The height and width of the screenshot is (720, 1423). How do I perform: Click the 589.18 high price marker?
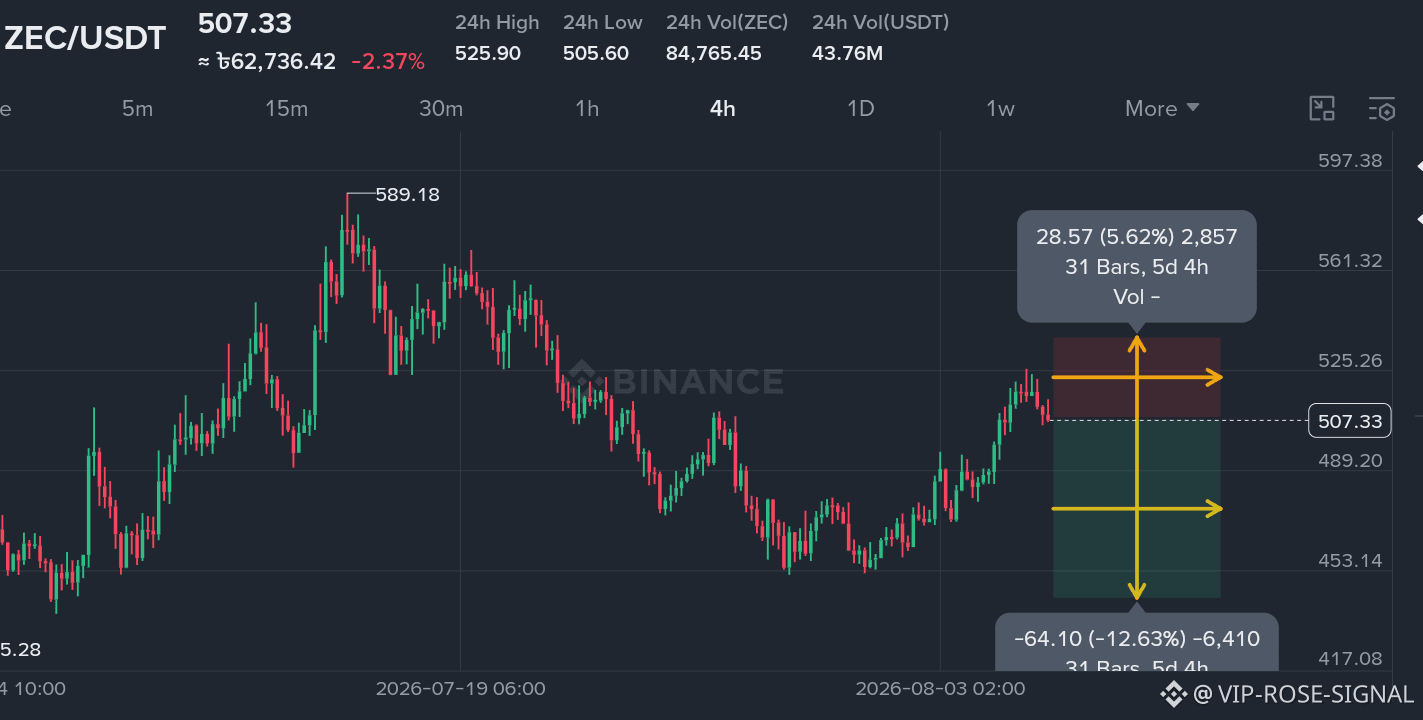click(x=407, y=195)
